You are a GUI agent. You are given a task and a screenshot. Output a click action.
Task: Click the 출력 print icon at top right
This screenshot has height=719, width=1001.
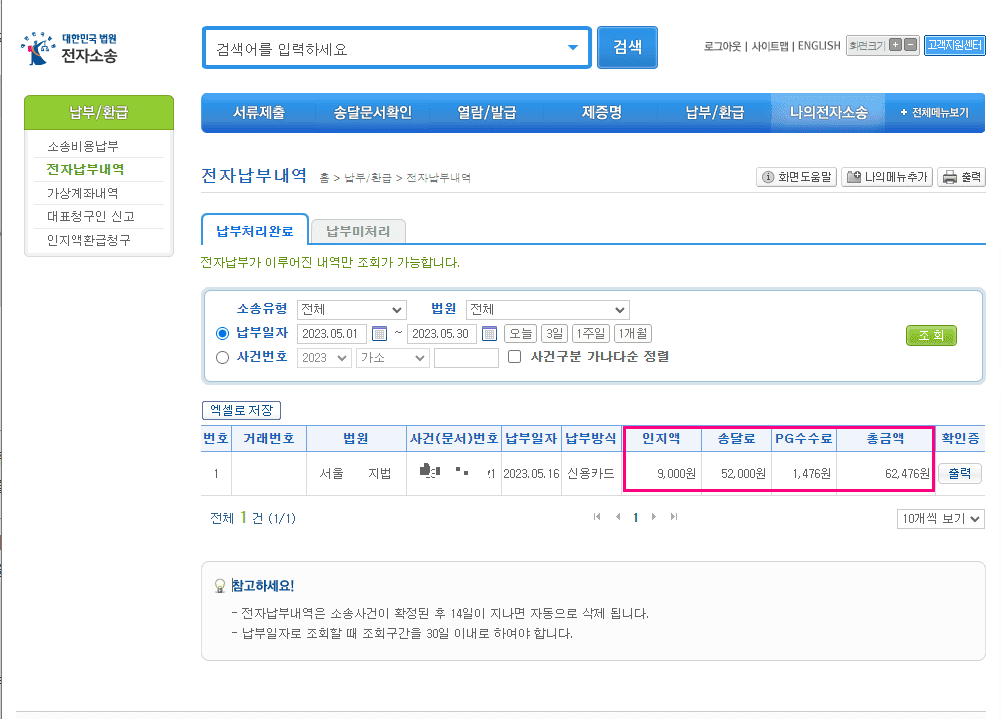click(959, 177)
